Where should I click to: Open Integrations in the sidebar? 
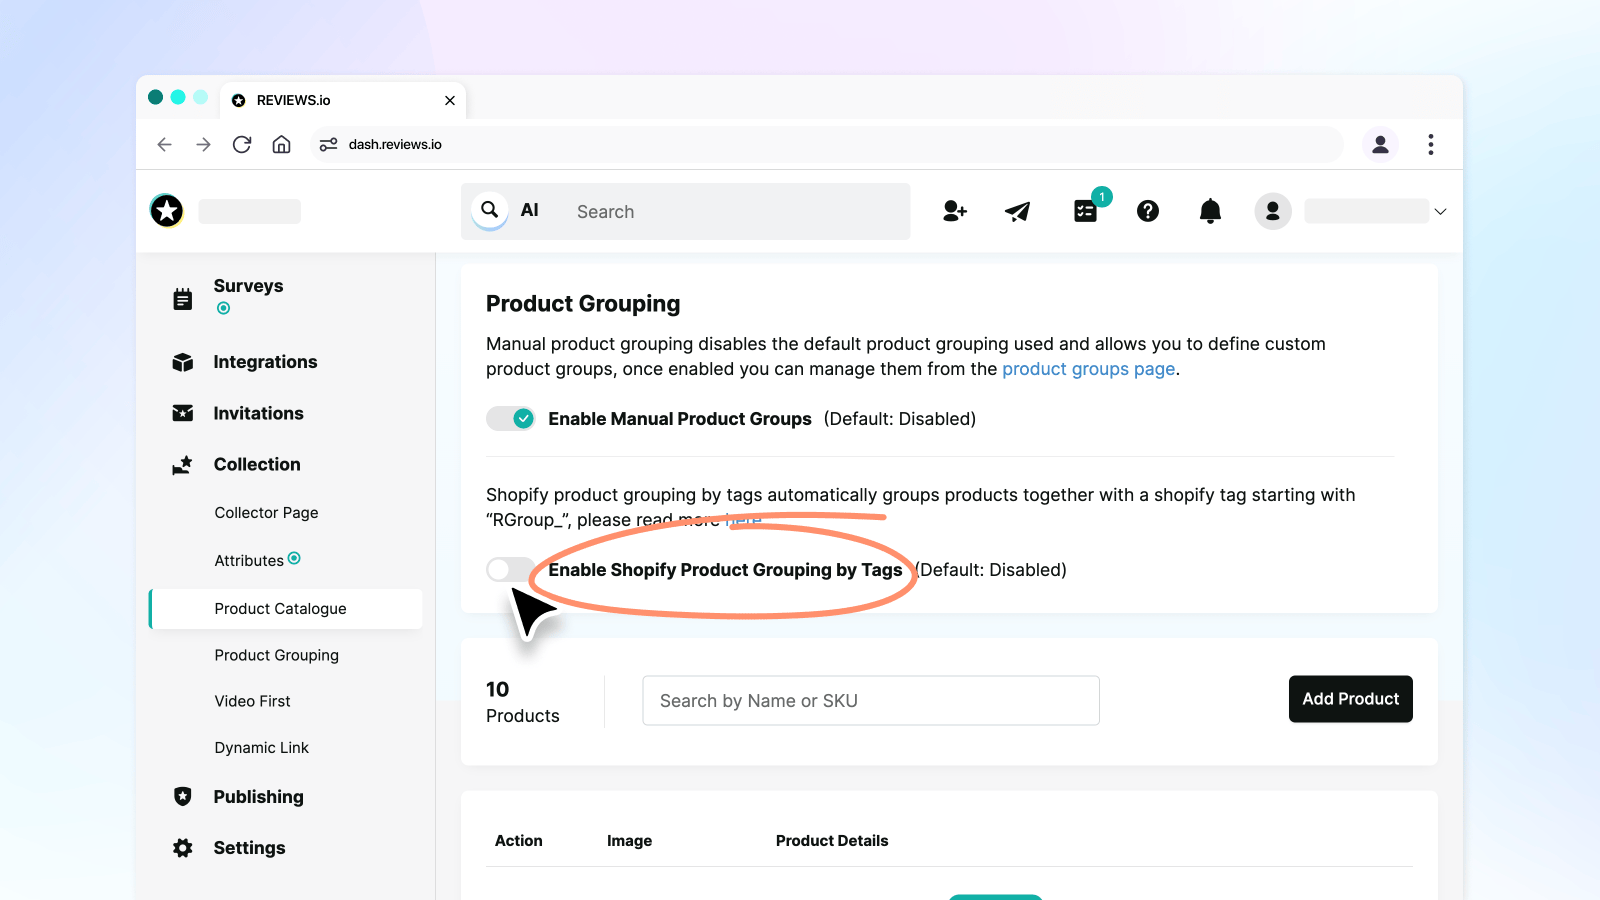click(x=265, y=362)
